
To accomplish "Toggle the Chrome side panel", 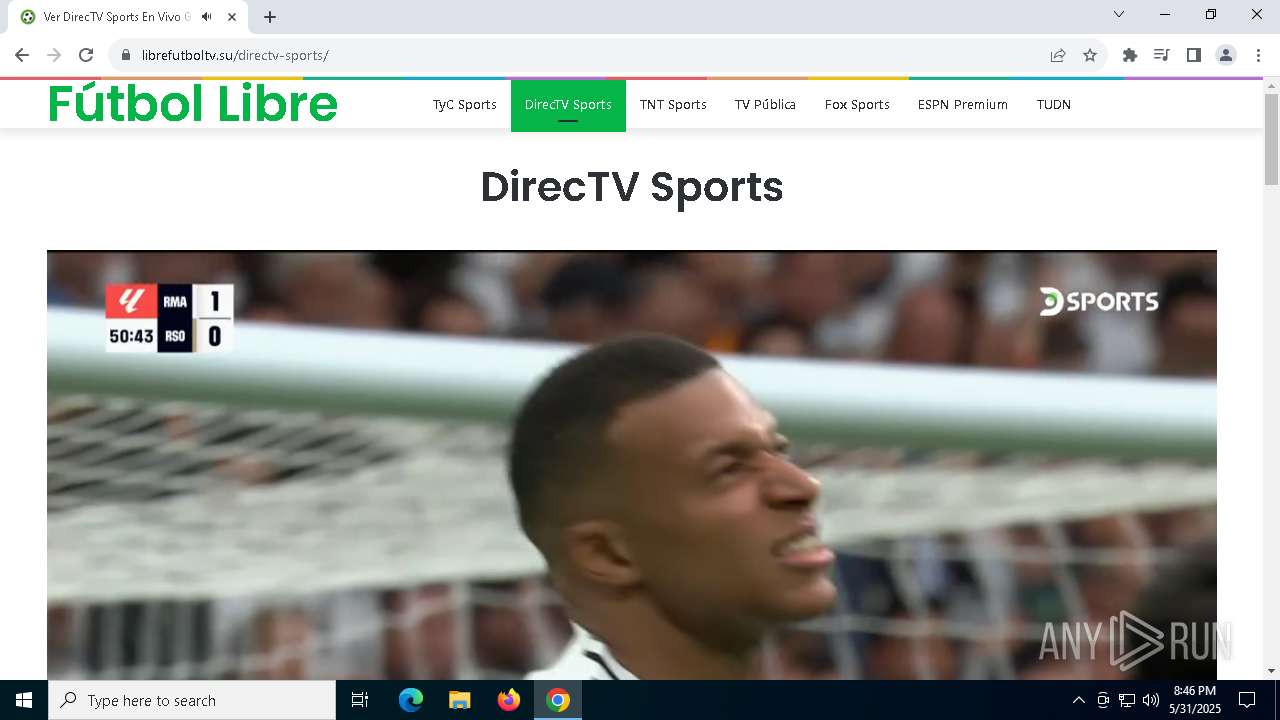I will [x=1194, y=55].
